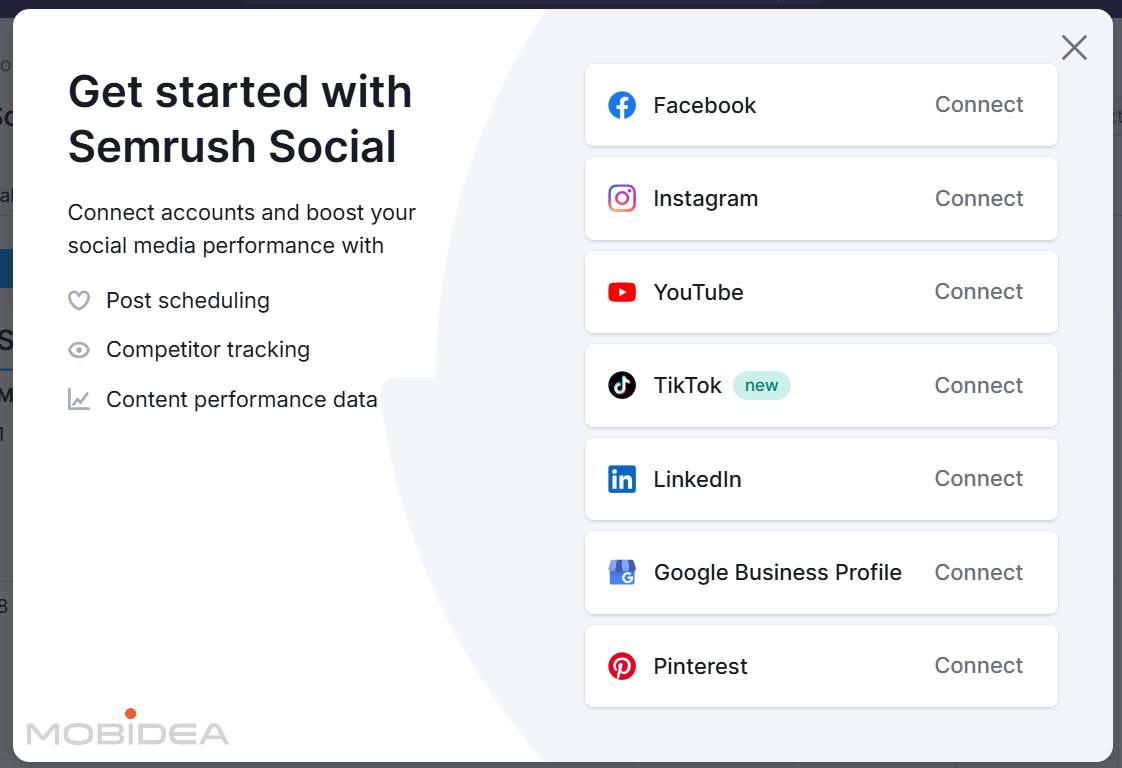Screen dimensions: 1122x768
Task: Connect a Pinterest account
Action: [978, 666]
